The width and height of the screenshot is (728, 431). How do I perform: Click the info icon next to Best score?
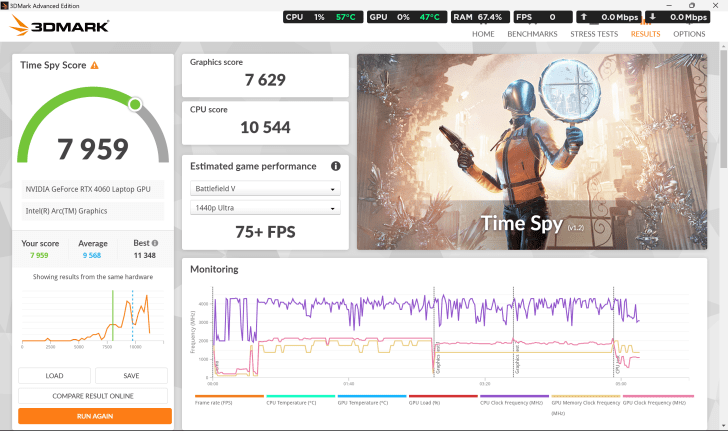155,243
